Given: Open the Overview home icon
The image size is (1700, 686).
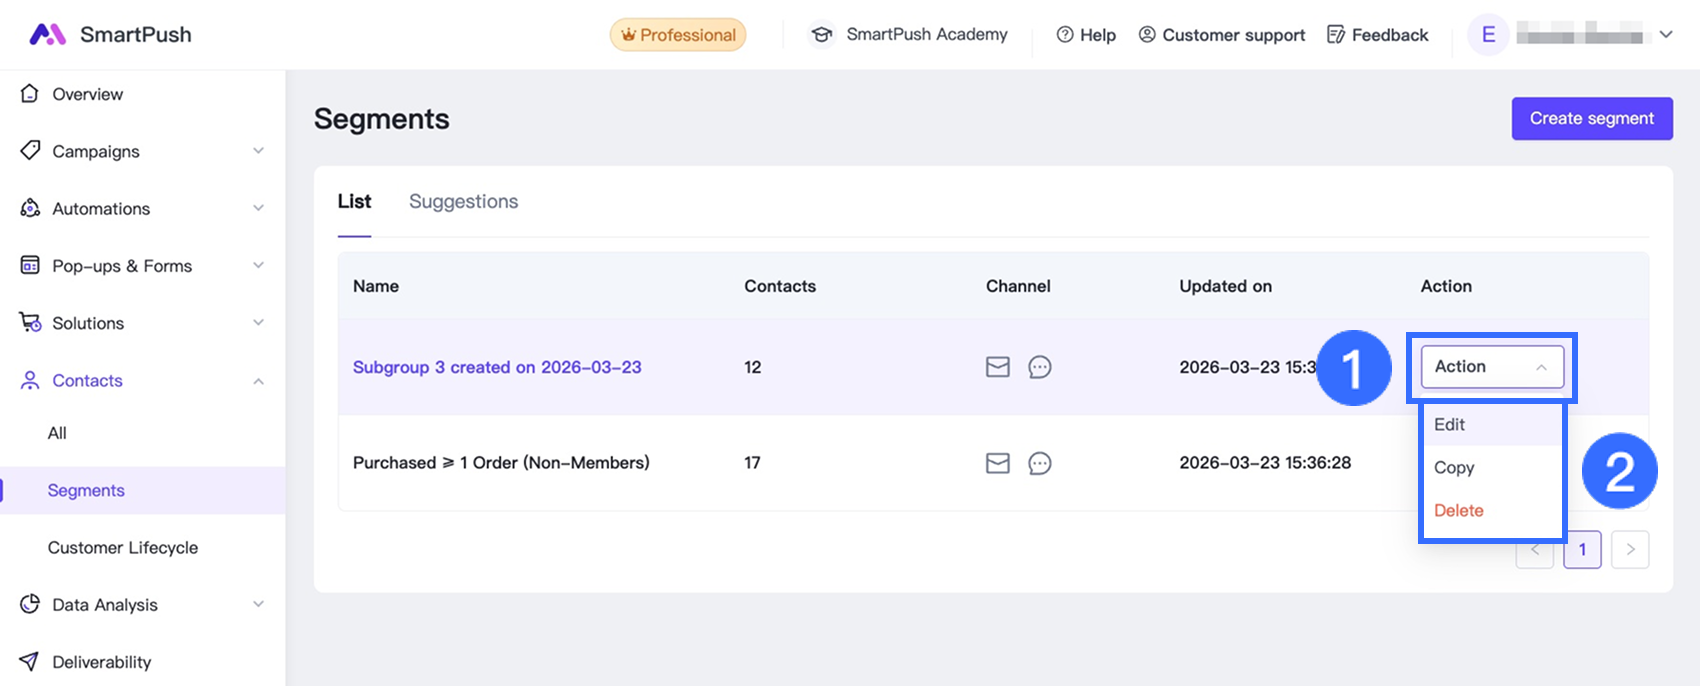Looking at the screenshot, I should [x=30, y=94].
